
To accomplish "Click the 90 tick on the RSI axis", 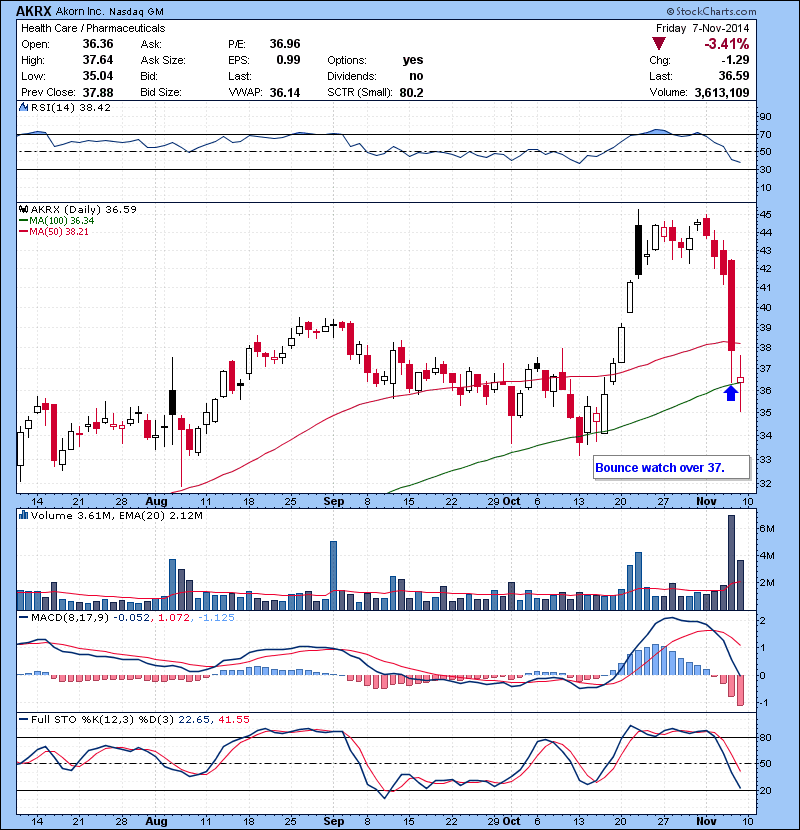I will (x=766, y=116).
